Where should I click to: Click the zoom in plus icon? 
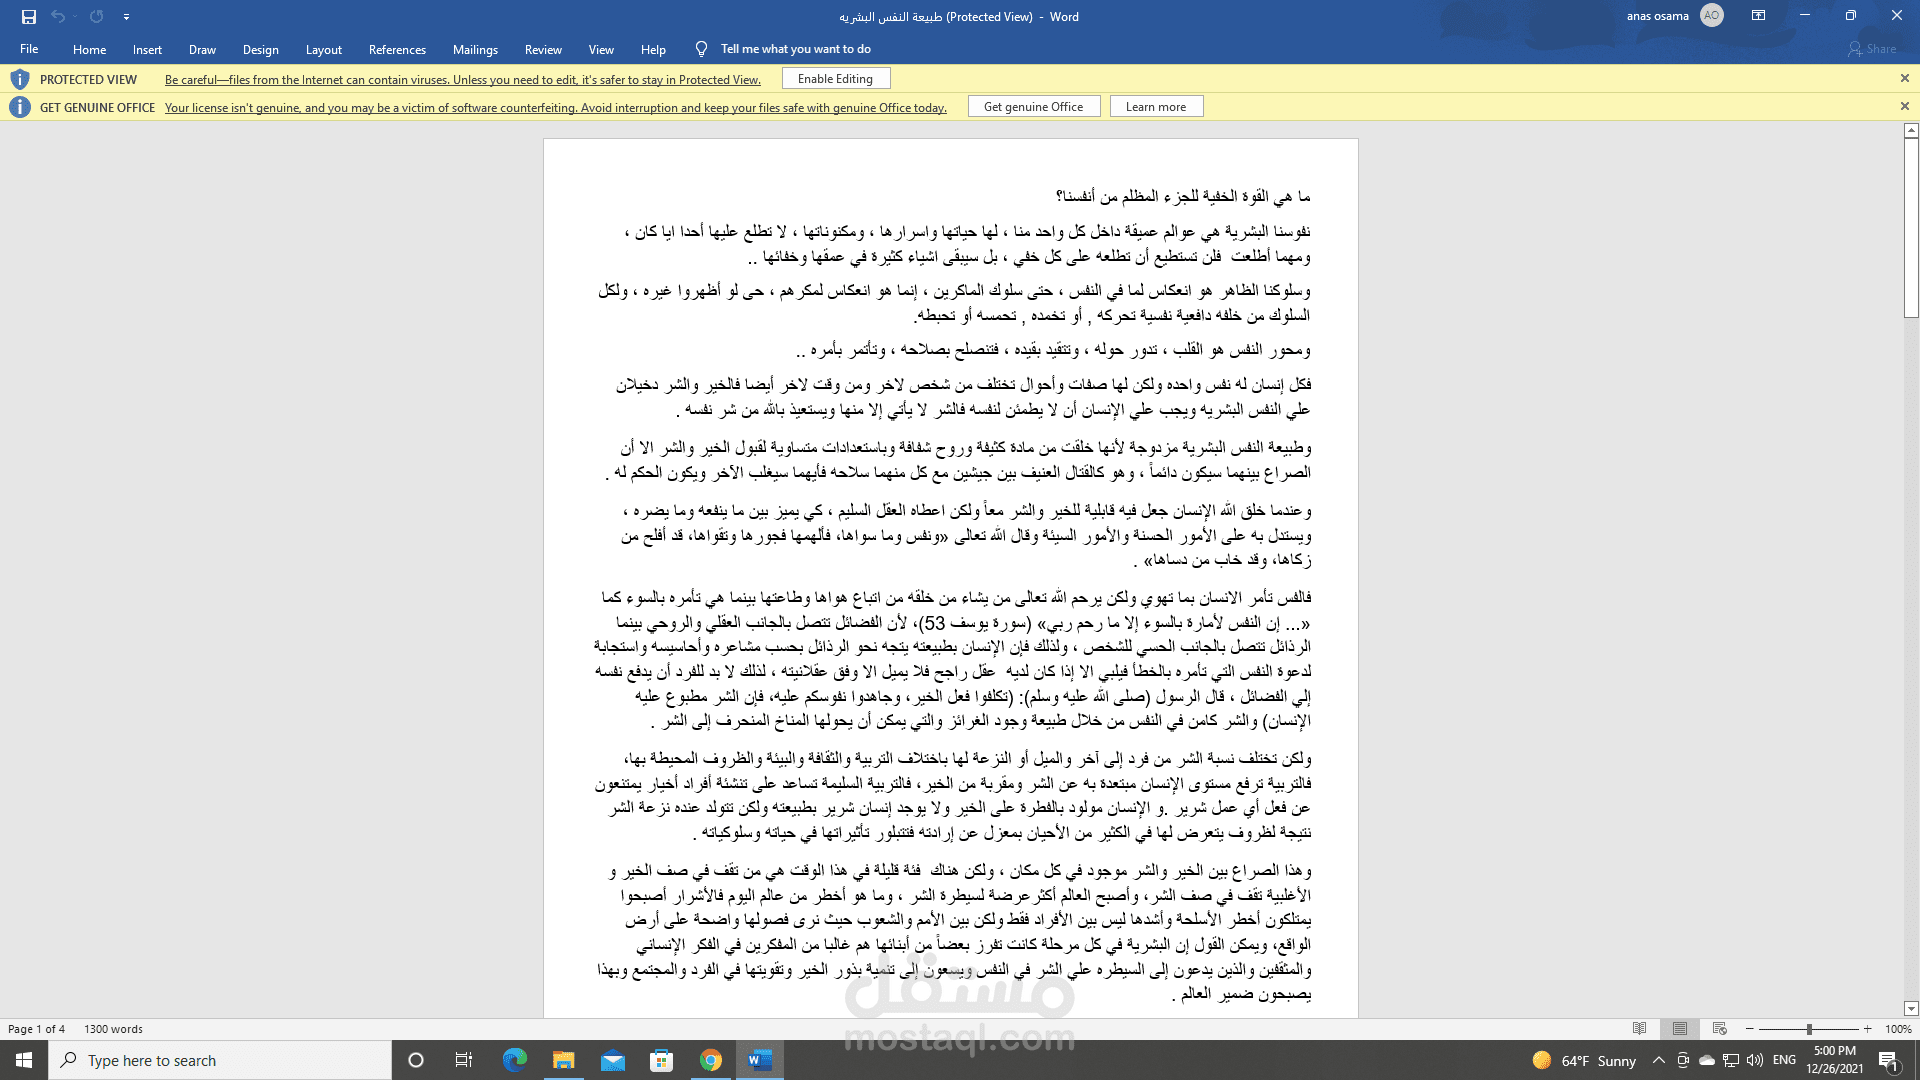pyautogui.click(x=1867, y=1028)
